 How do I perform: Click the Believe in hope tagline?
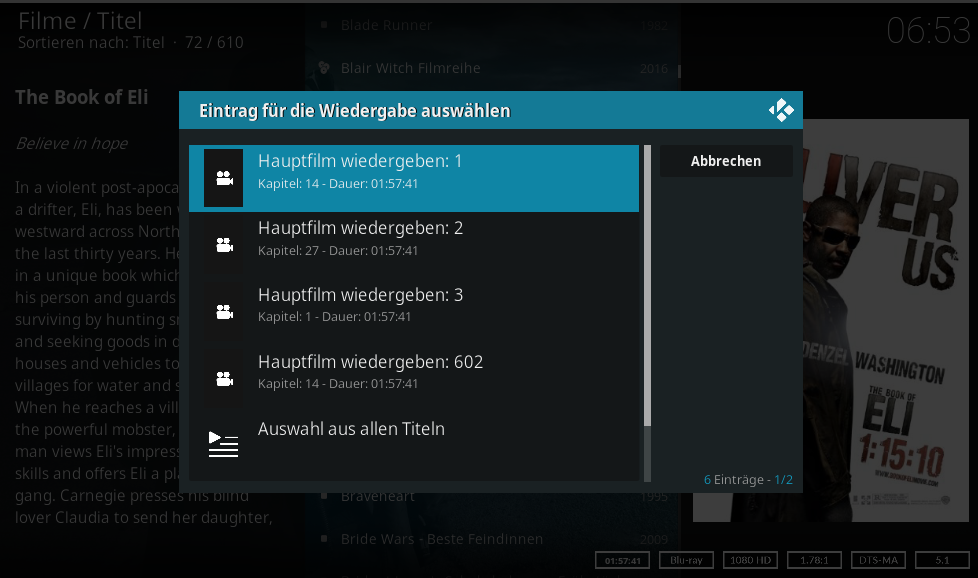pos(71,143)
